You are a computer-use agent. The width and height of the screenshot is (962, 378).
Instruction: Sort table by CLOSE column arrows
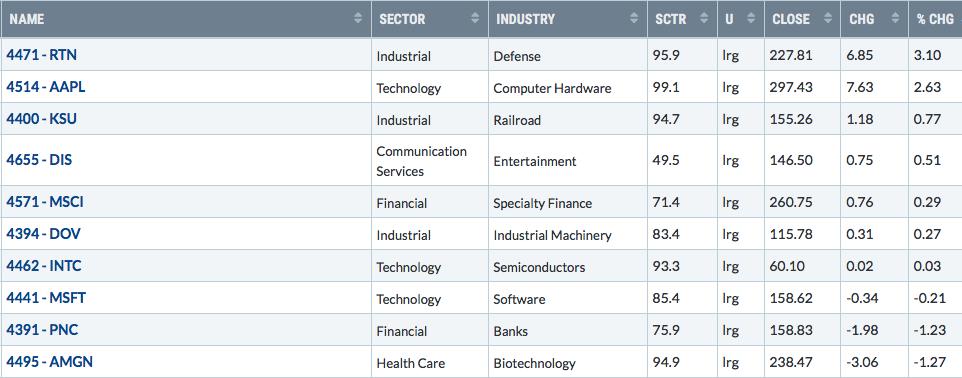pyautogui.click(x=828, y=18)
